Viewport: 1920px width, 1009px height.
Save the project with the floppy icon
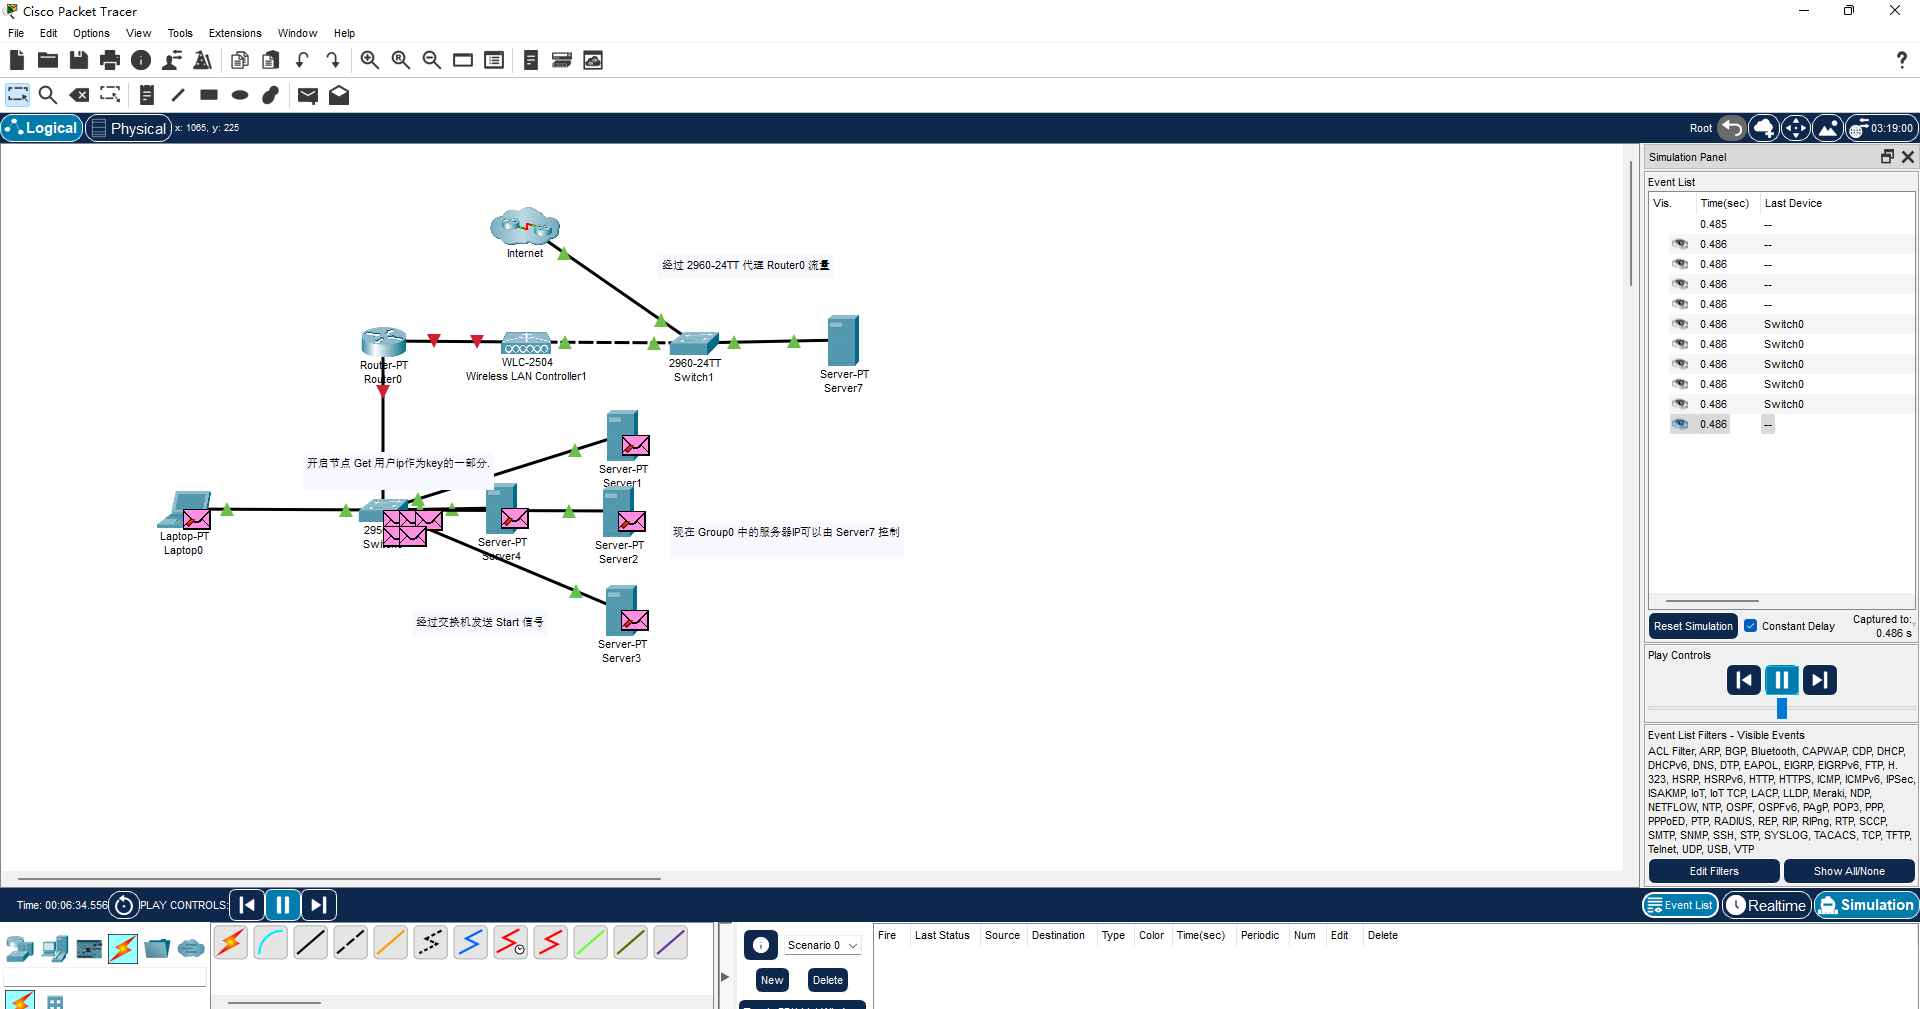(79, 60)
